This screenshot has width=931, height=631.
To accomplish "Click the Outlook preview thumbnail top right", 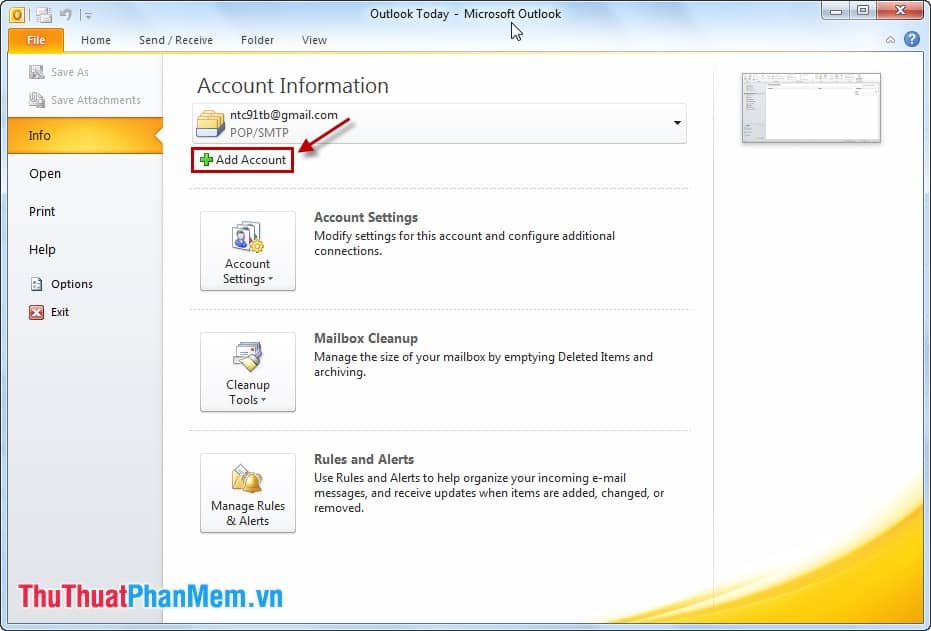I will tap(810, 107).
